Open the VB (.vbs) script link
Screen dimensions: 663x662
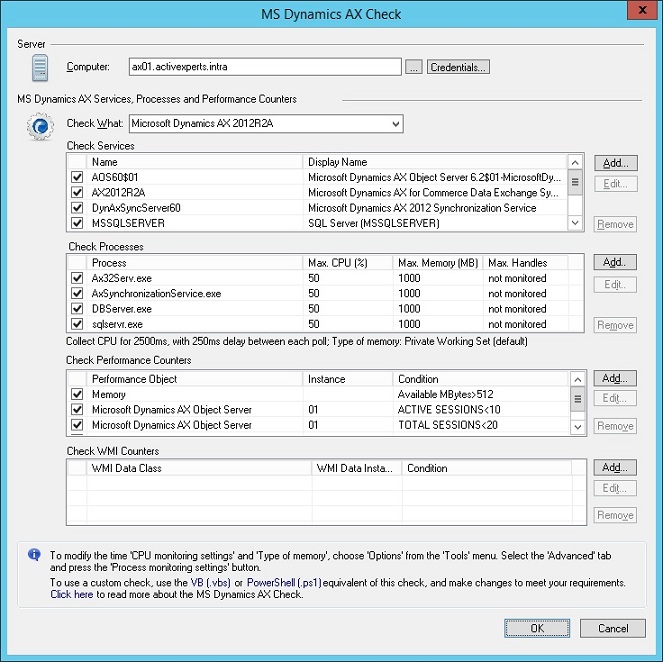[211, 583]
